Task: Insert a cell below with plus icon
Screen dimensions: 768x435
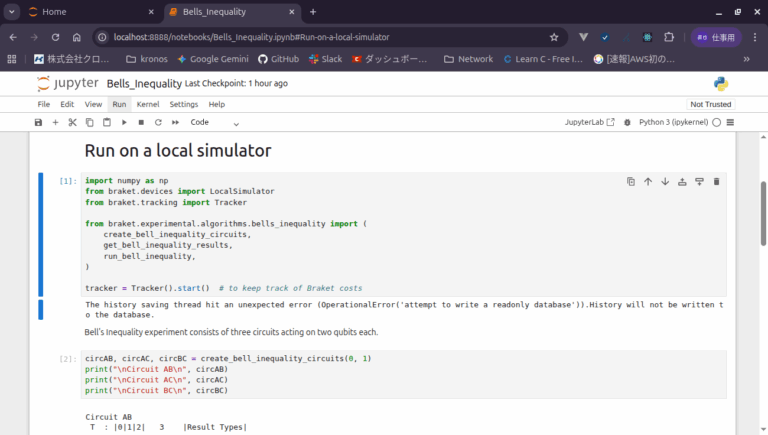Action: click(x=55, y=122)
